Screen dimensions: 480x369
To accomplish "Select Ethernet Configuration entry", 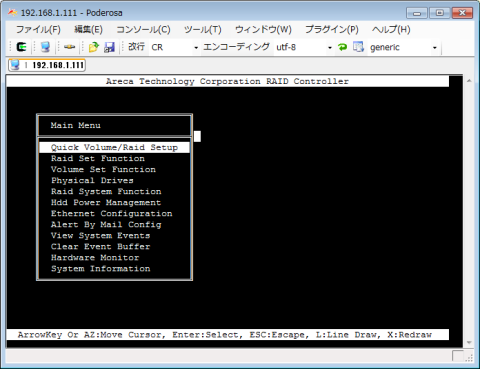I will [112, 213].
